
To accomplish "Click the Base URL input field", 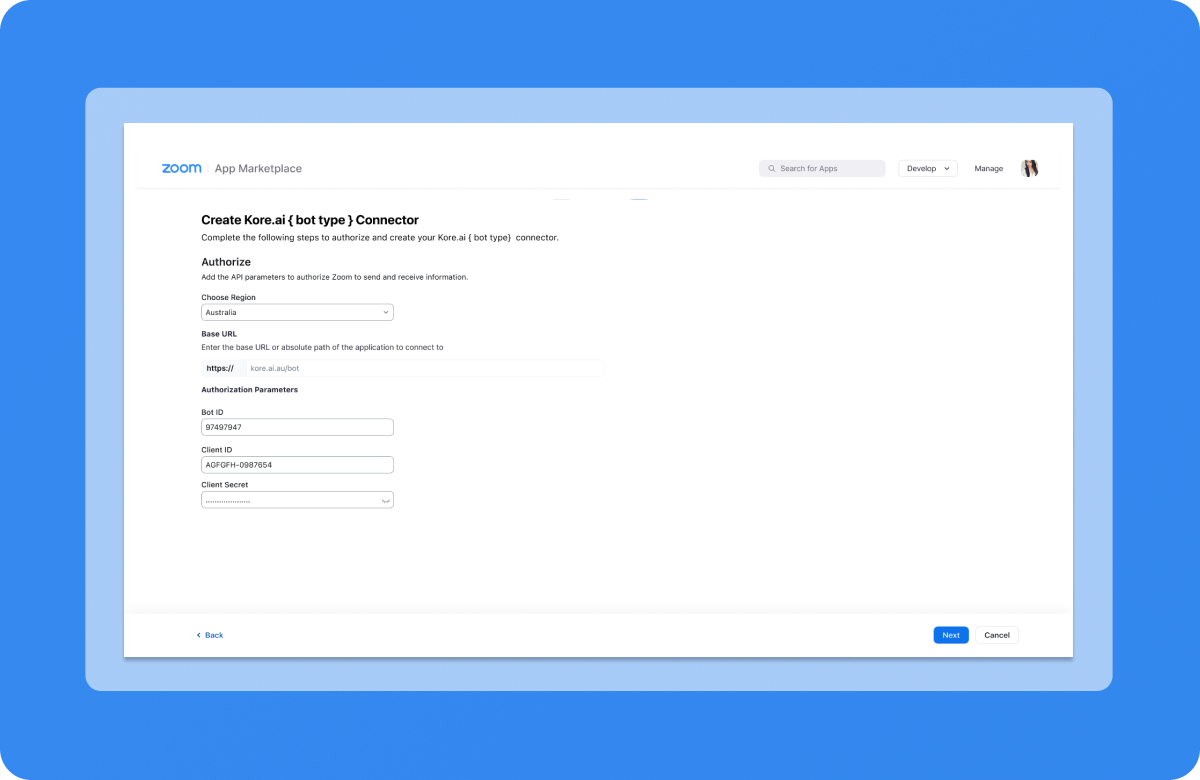I will coord(424,368).
